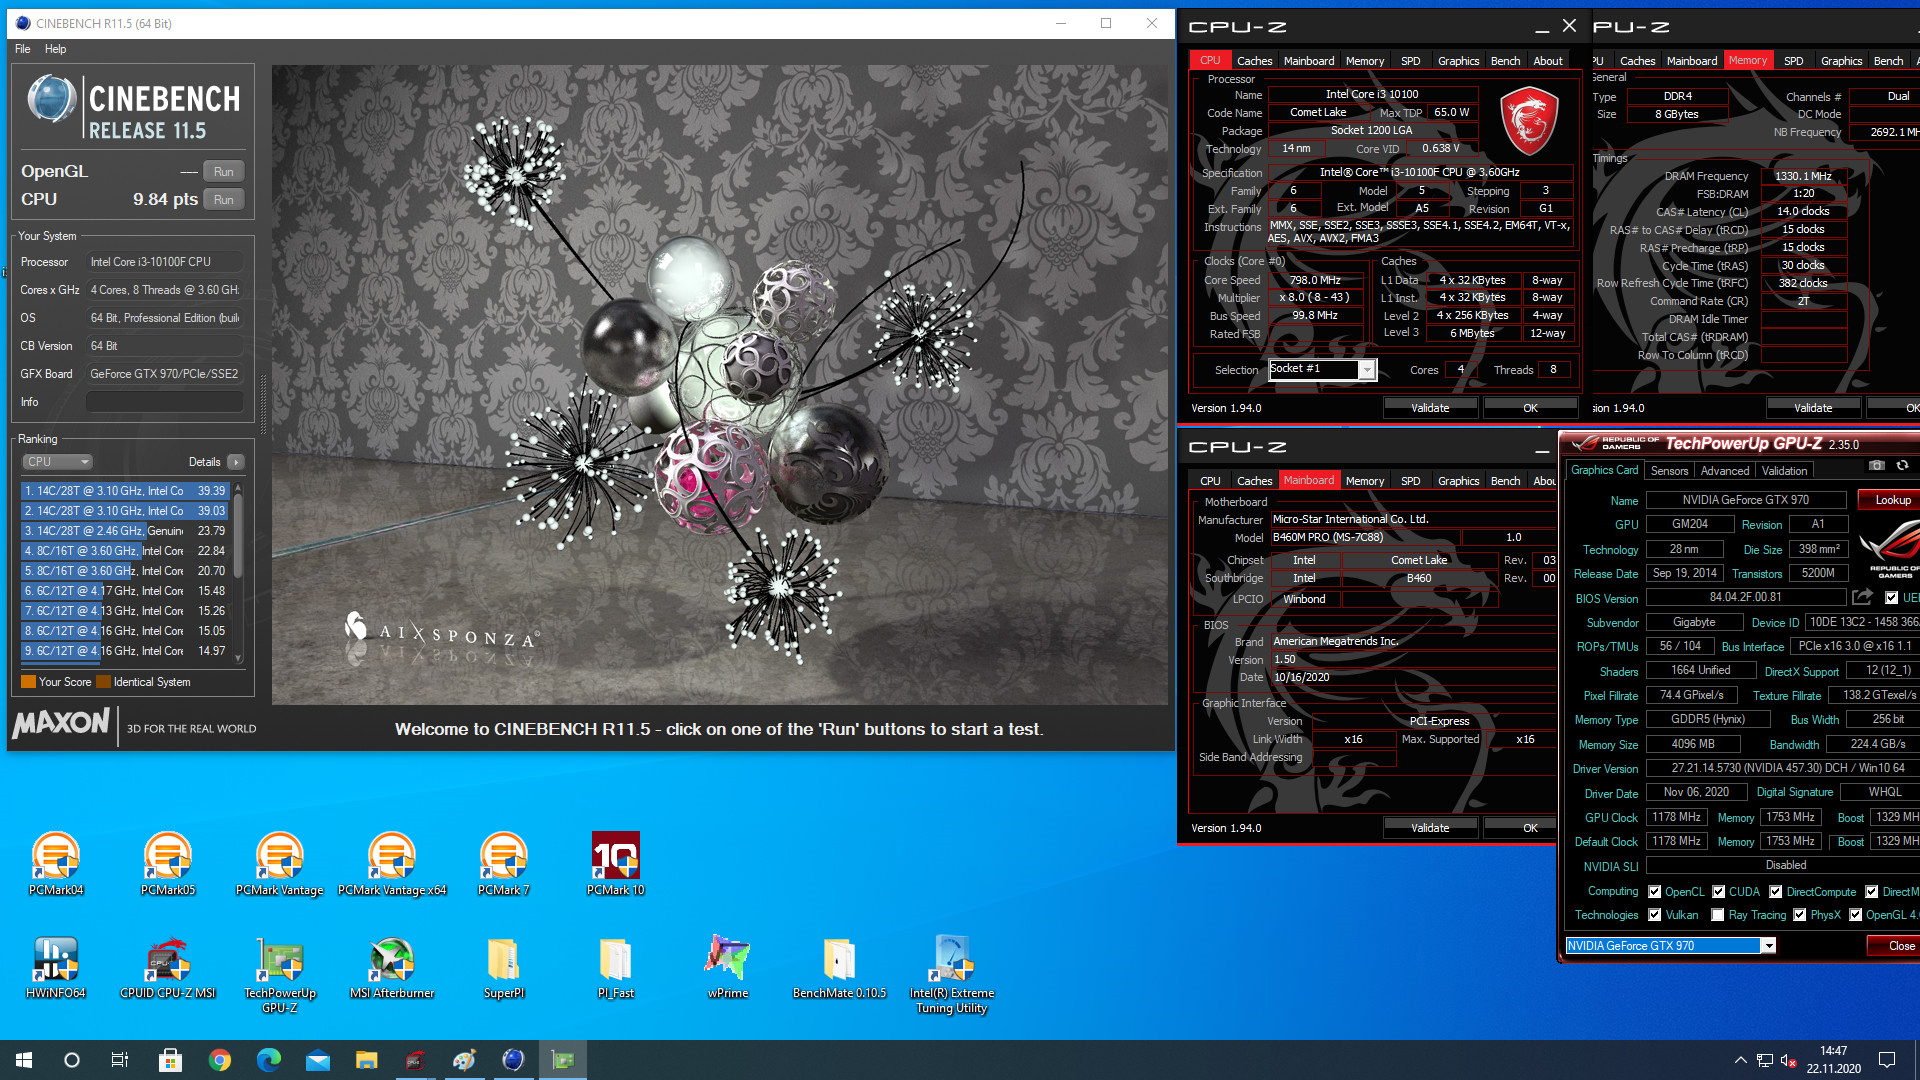Image resolution: width=1920 pixels, height=1080 pixels.
Task: Select ranking entry 4 with score 22.84
Action: coord(126,551)
